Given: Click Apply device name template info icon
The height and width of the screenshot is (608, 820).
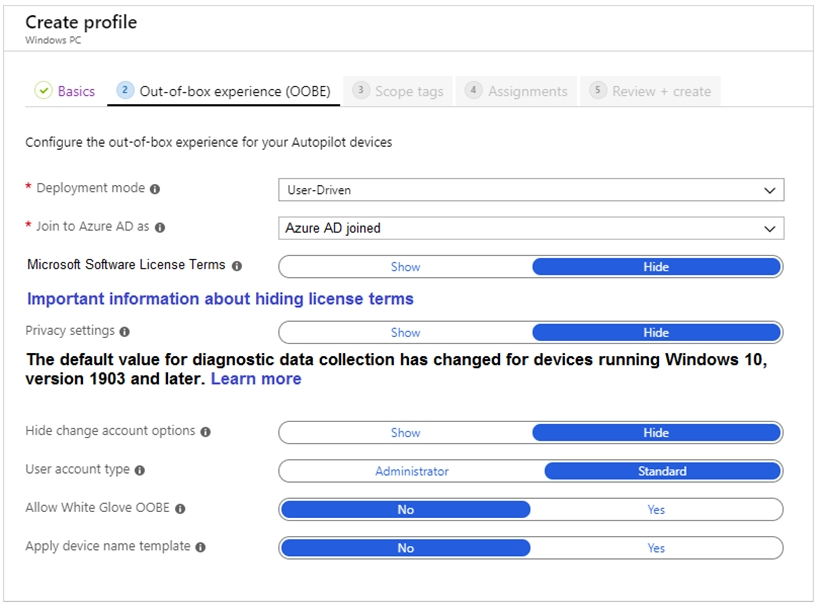Looking at the screenshot, I should [x=201, y=548].
